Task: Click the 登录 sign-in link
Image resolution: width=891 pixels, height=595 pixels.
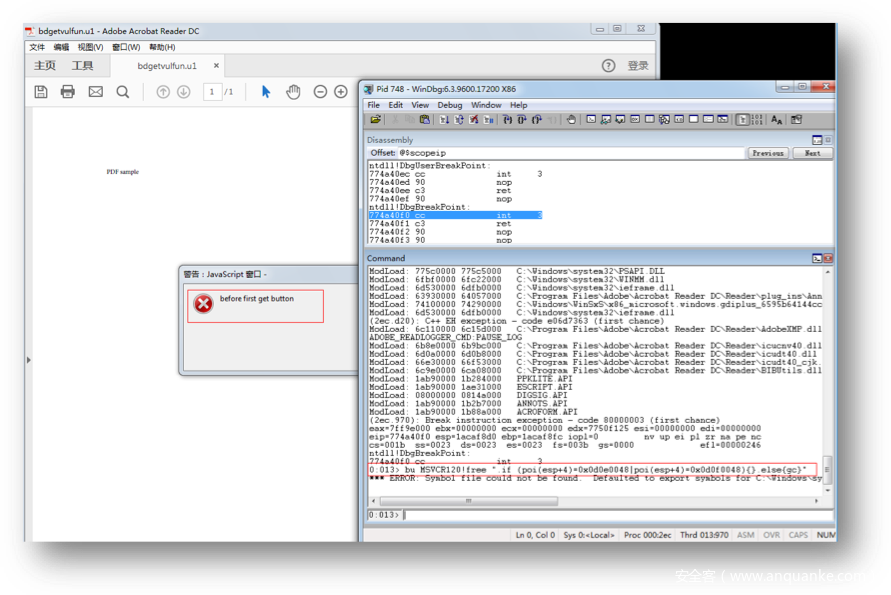Action: point(638,66)
